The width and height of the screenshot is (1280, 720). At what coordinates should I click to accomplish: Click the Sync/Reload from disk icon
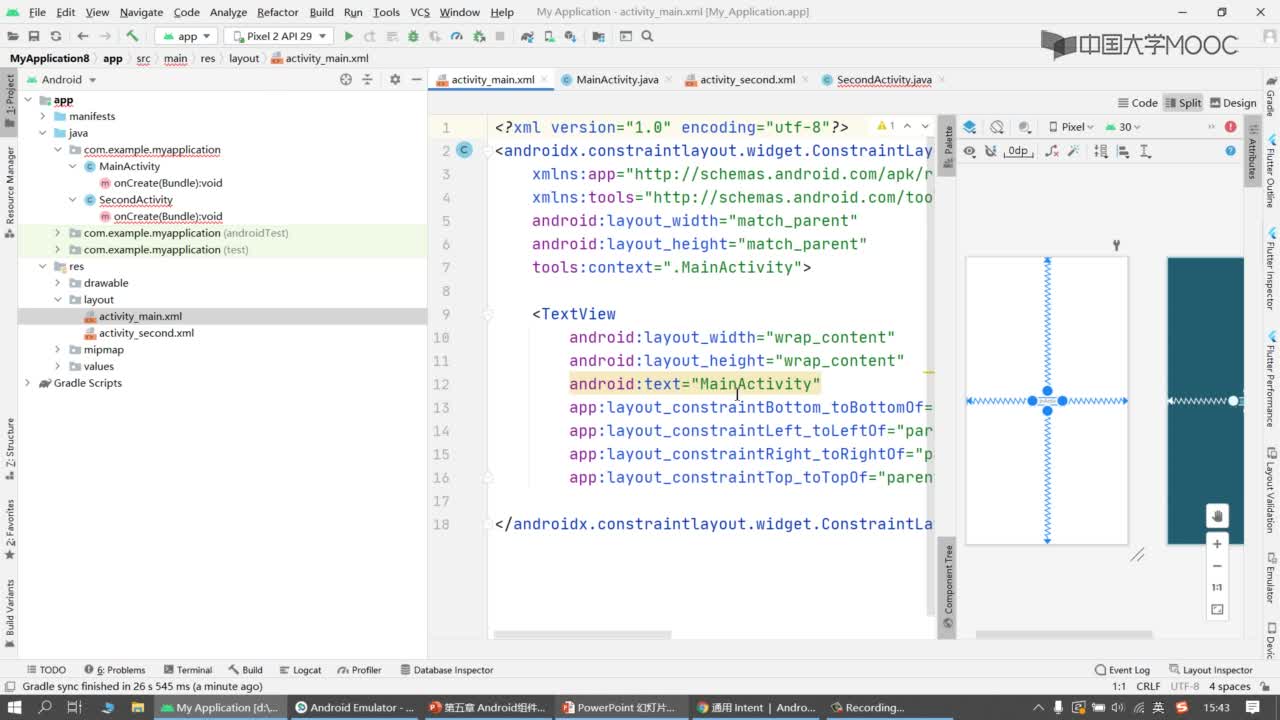pos(56,36)
